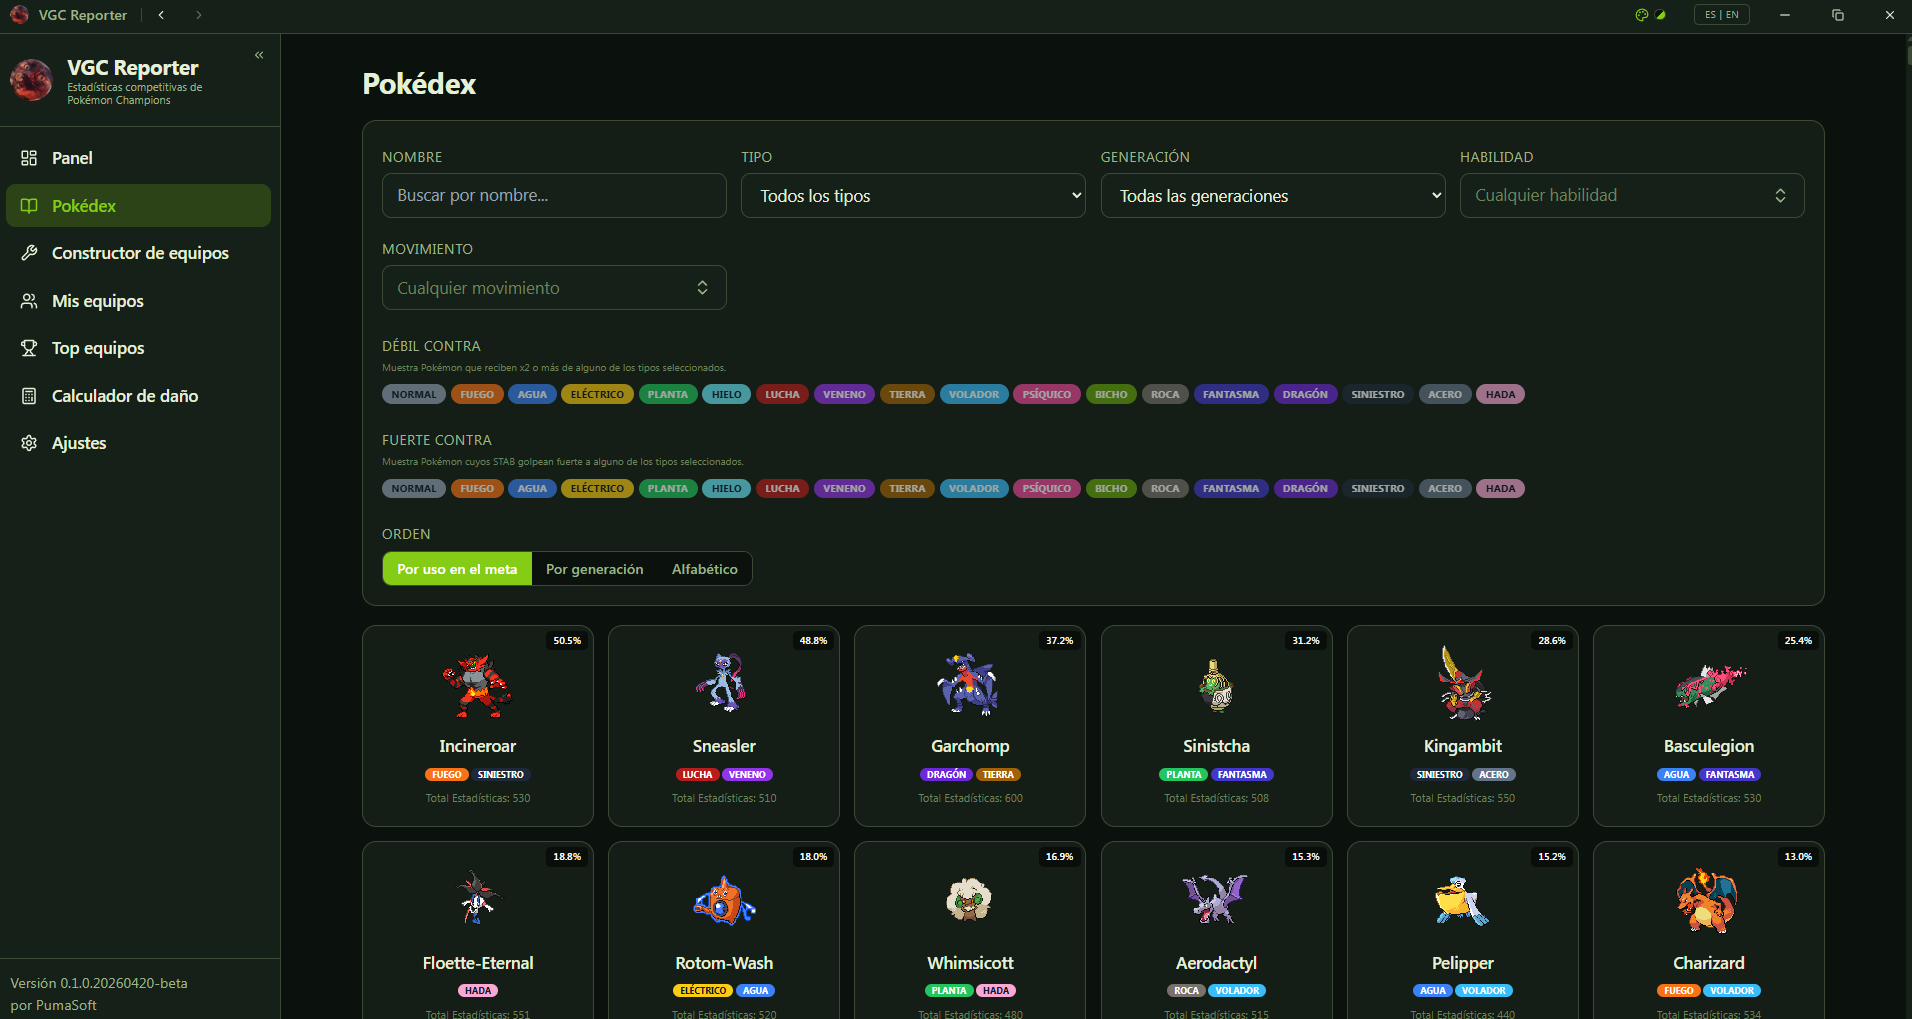1912x1019 pixels.
Task: Click the Rotom-Wash sprite
Action: tap(724, 901)
